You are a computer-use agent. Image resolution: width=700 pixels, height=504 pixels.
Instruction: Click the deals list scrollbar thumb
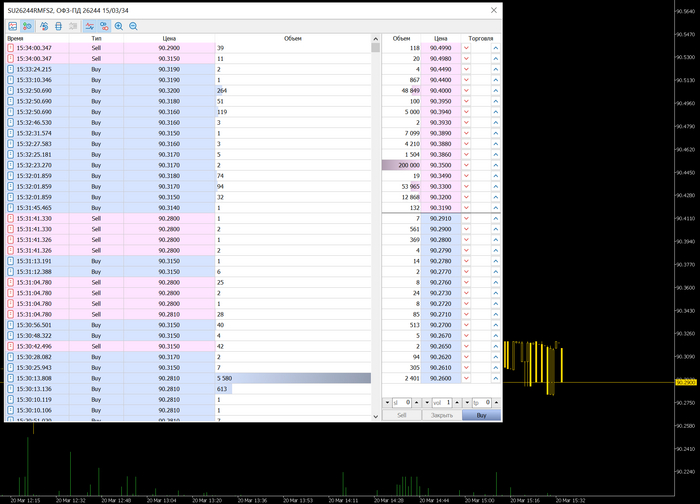[x=375, y=47]
